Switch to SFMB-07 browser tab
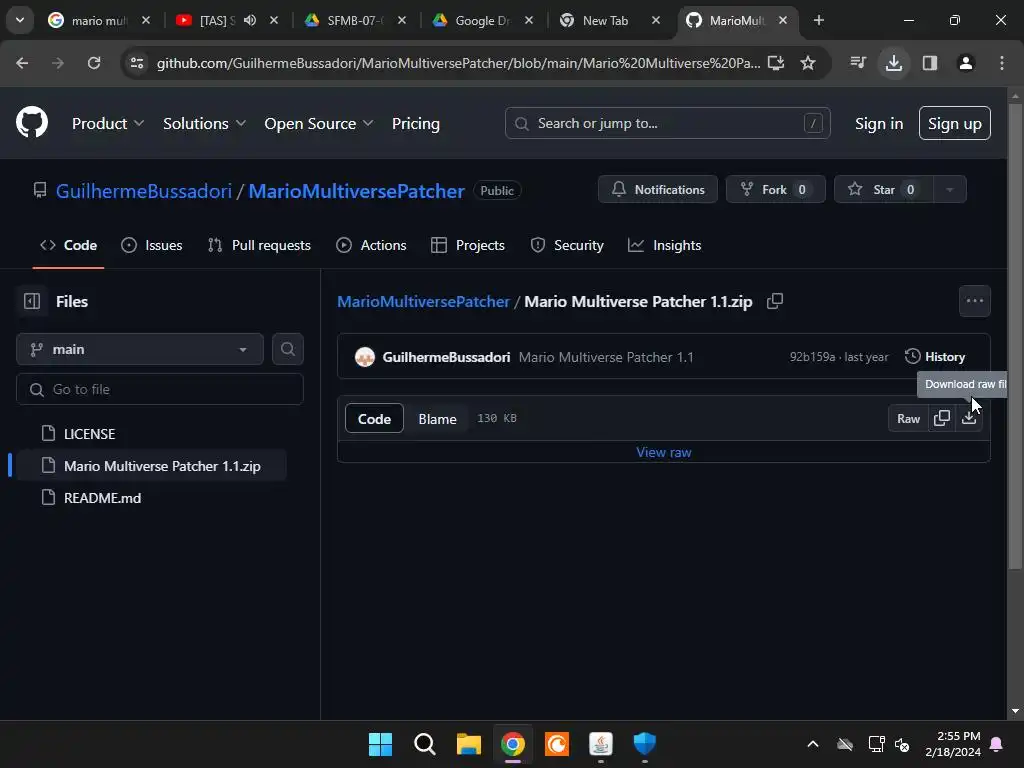The height and width of the screenshot is (768, 1024). tap(356, 20)
